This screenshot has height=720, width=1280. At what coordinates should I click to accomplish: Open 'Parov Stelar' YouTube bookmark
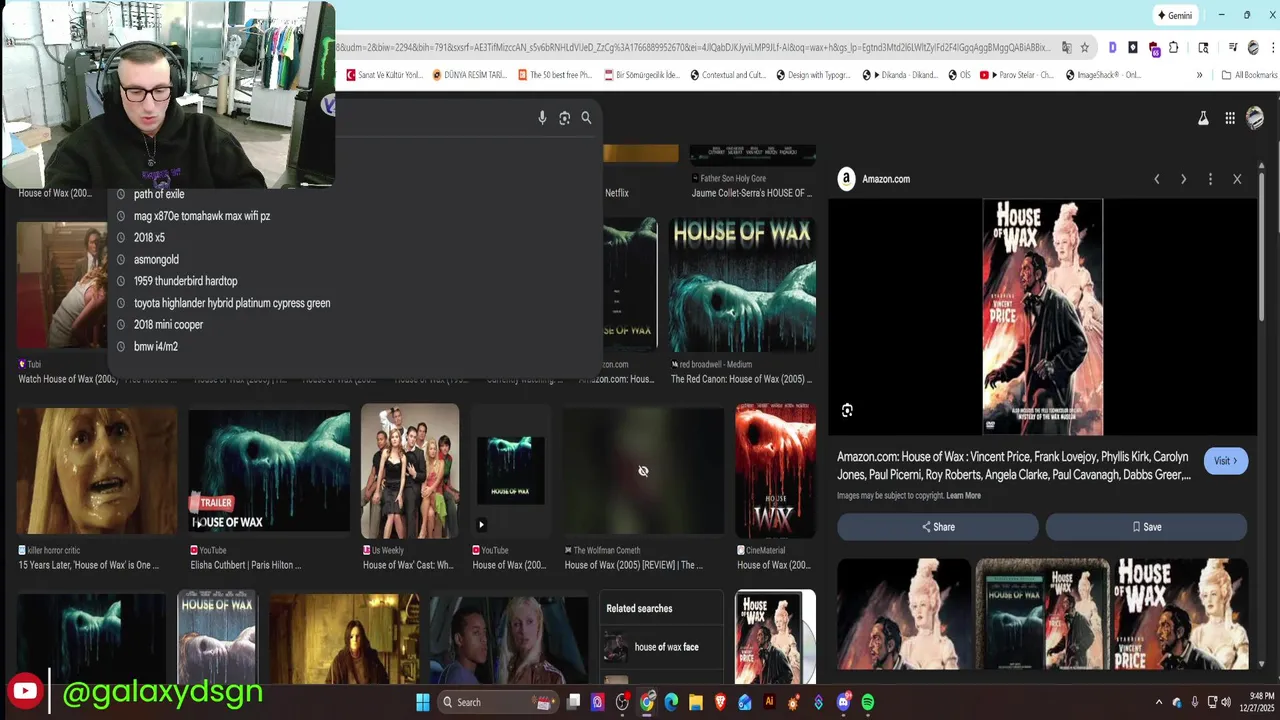click(x=1016, y=75)
